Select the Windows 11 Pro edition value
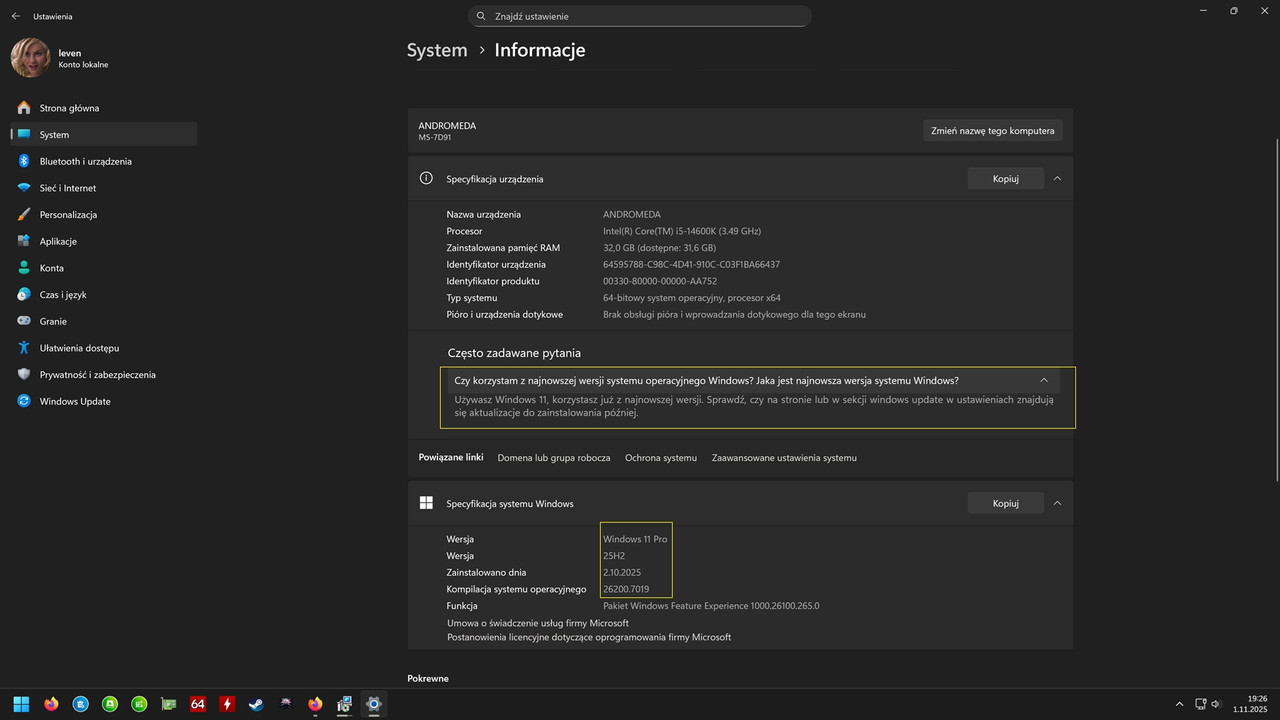Image resolution: width=1280 pixels, height=720 pixels. pyautogui.click(x=635, y=539)
